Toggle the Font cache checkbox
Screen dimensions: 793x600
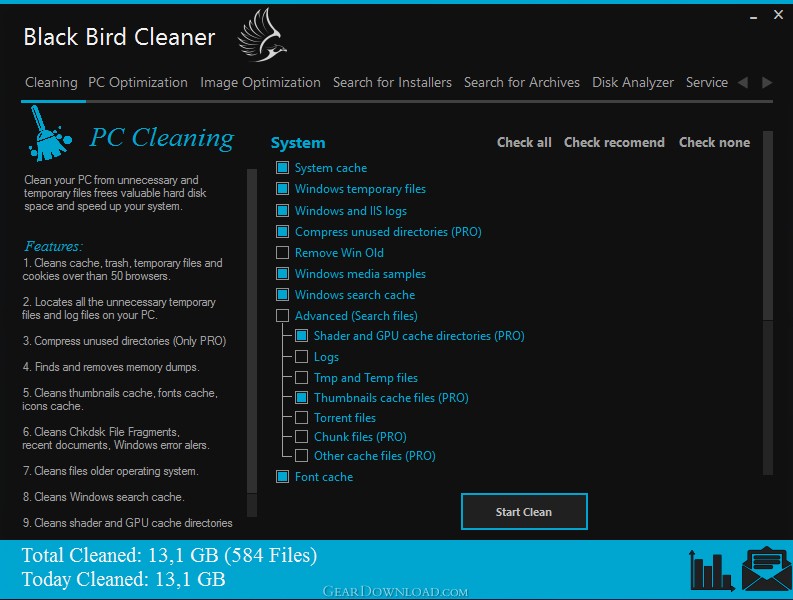(x=283, y=477)
